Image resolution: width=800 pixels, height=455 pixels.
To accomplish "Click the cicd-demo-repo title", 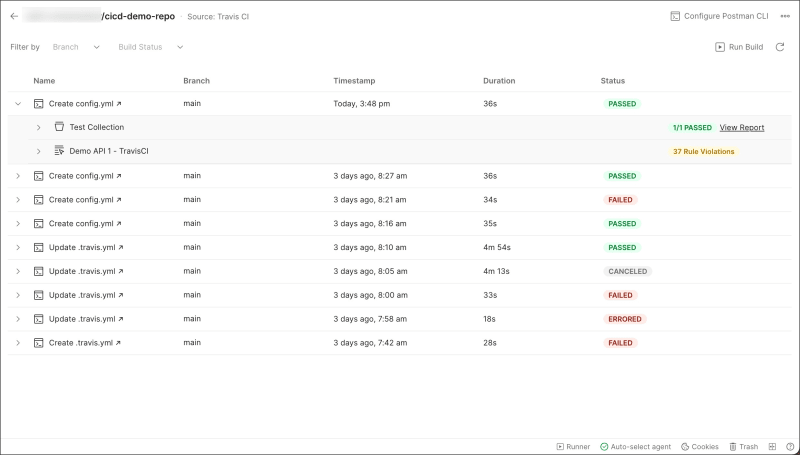I will (x=138, y=16).
